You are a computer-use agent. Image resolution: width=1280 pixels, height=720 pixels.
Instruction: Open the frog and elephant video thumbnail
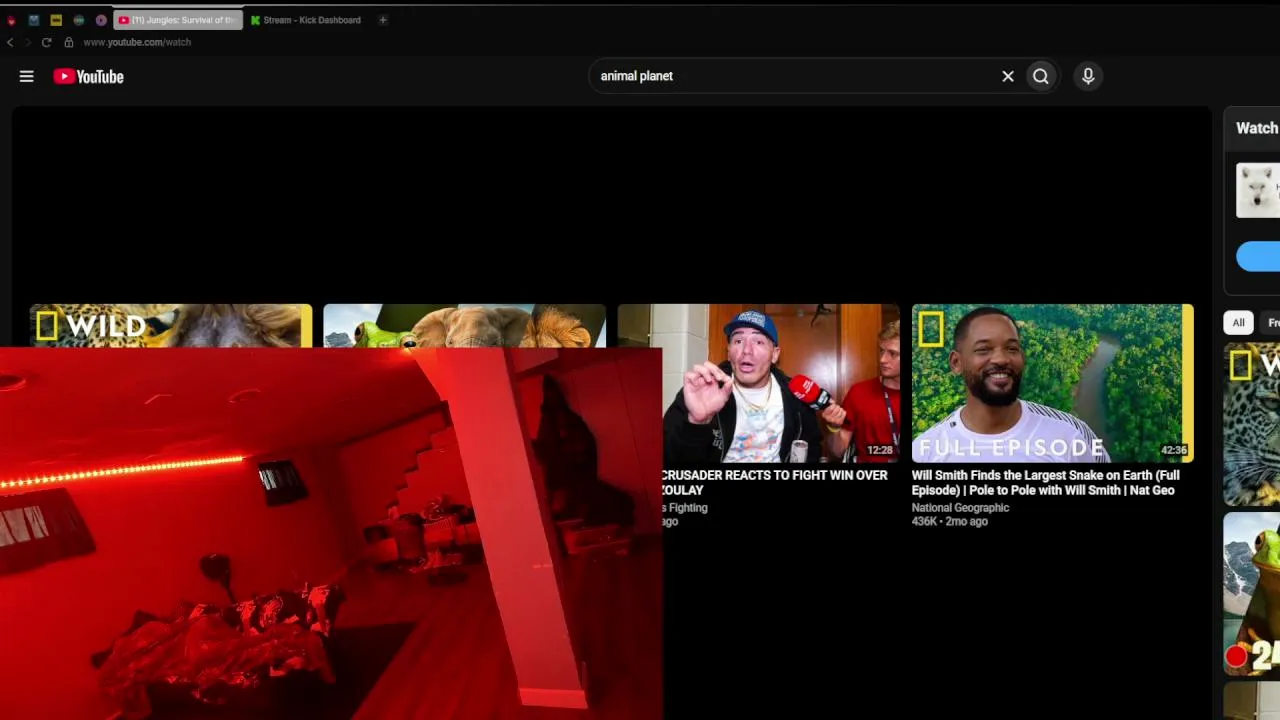click(x=465, y=325)
